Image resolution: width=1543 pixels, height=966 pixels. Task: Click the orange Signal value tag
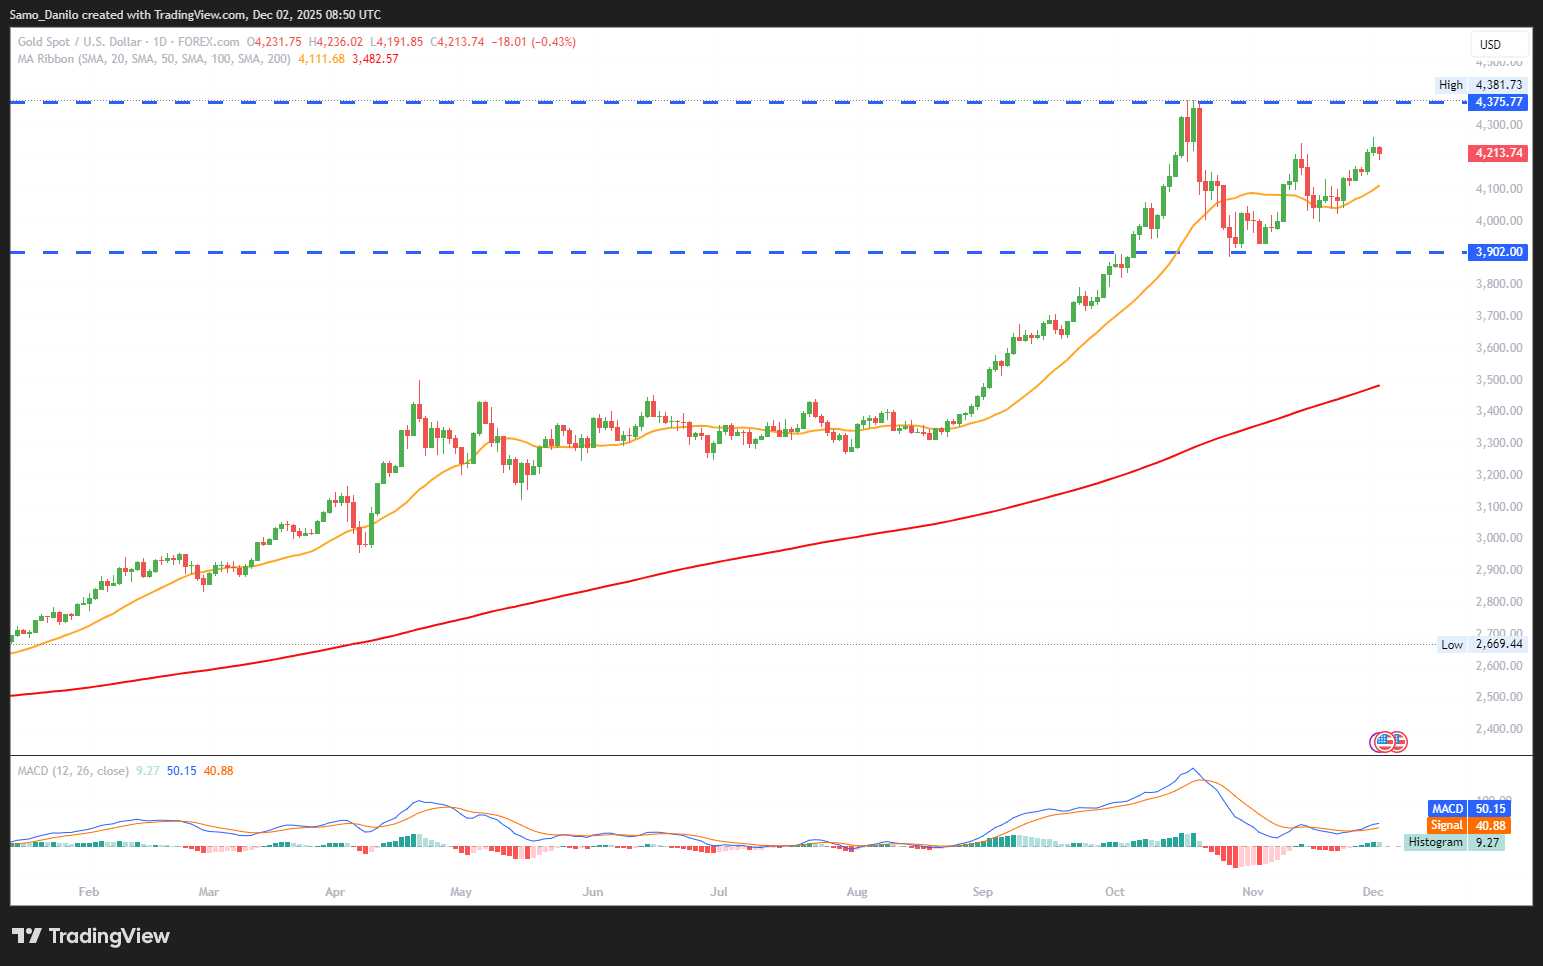[x=1468, y=825]
